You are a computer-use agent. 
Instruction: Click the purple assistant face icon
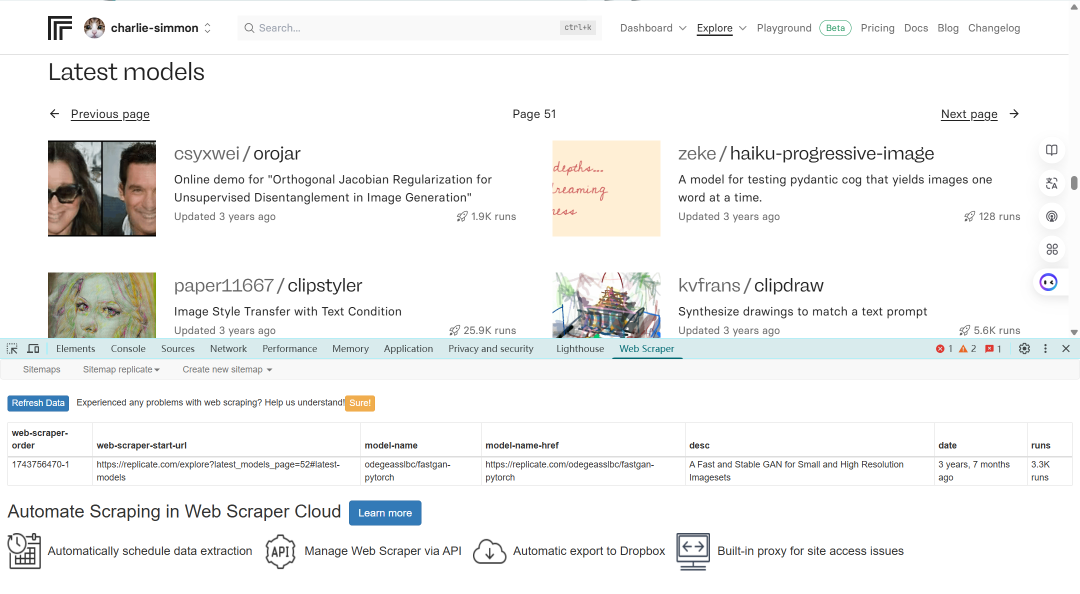click(x=1048, y=283)
